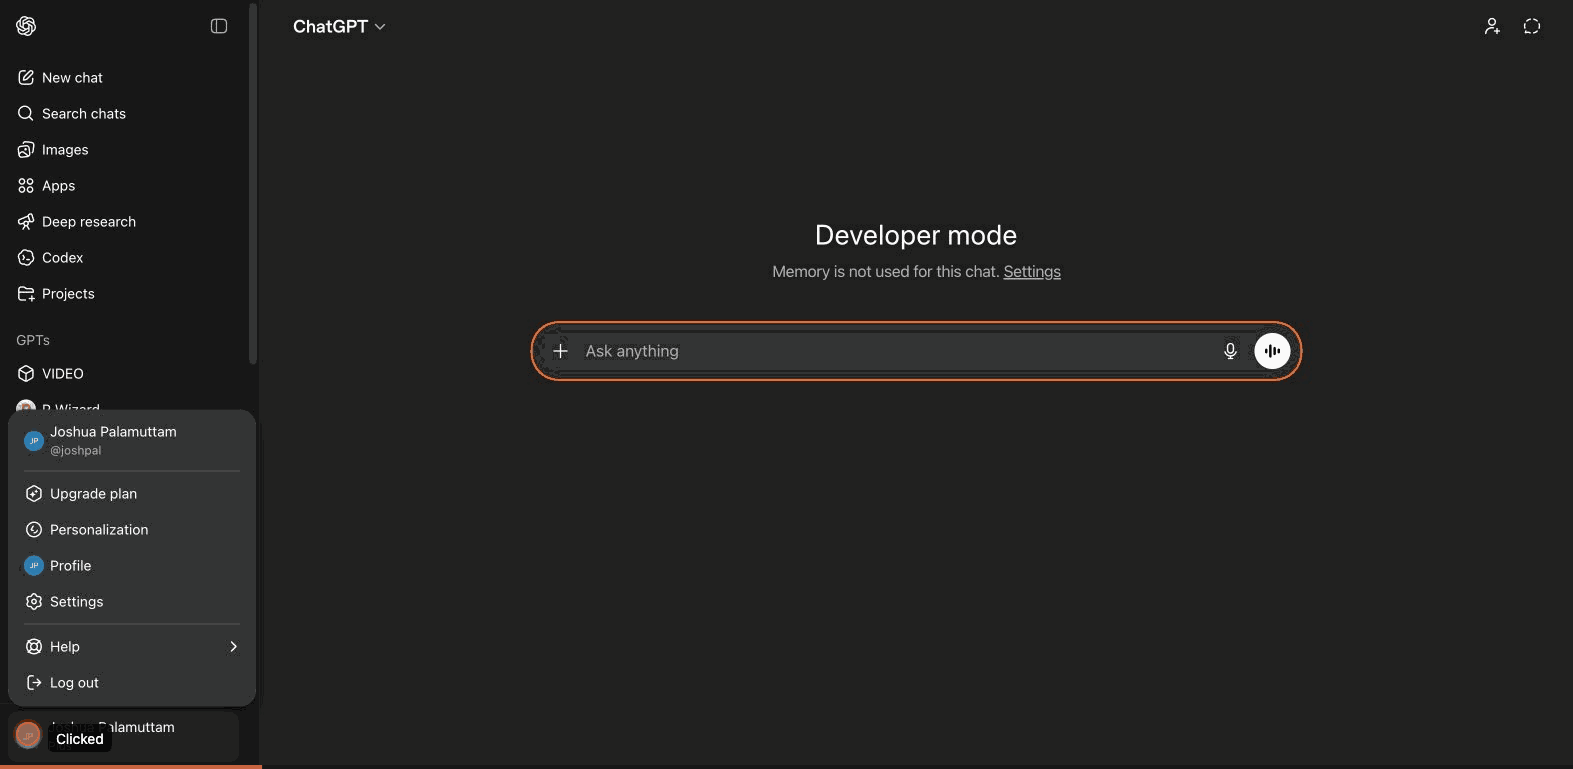Image resolution: width=1573 pixels, height=769 pixels.
Task: Click the account button at sidebar bottom
Action: pos(124,736)
